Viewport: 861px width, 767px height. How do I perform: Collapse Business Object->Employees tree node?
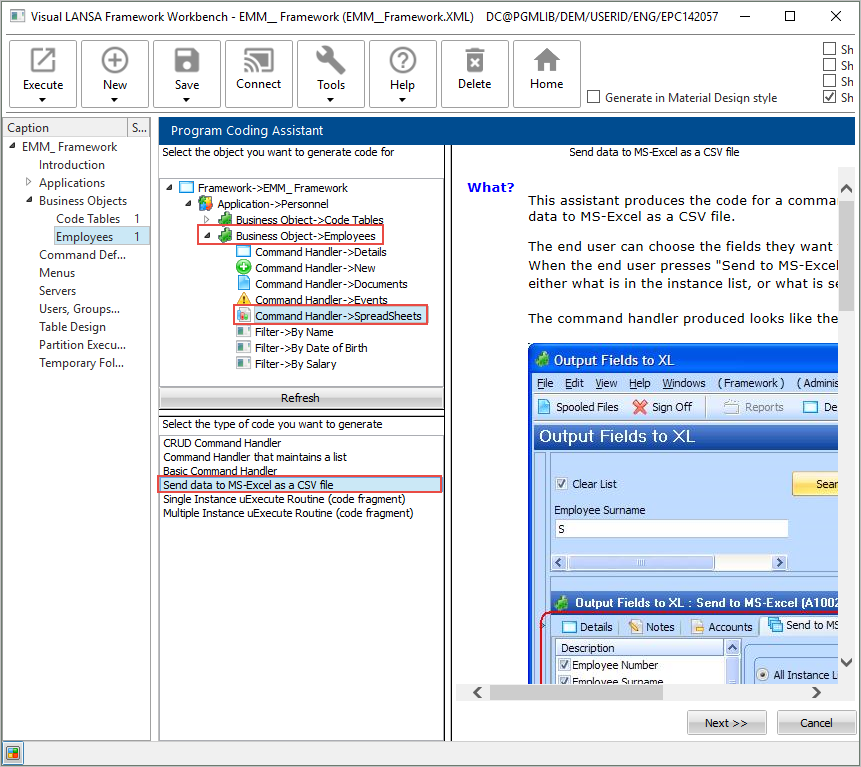point(207,236)
